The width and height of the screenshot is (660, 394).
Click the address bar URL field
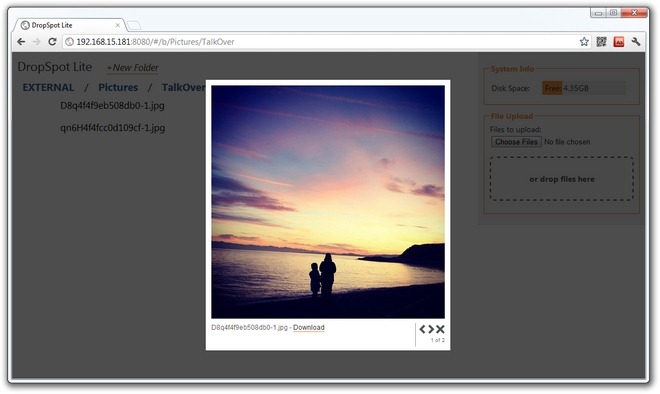pos(320,42)
